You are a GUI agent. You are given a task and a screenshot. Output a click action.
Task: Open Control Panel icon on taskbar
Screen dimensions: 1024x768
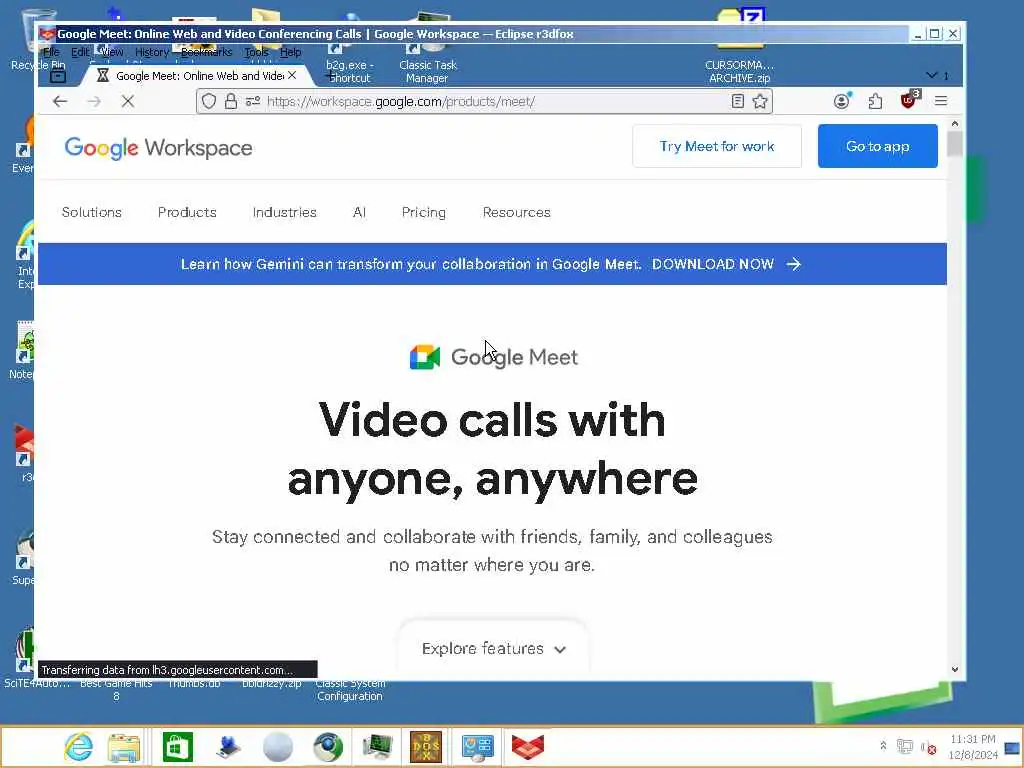[477, 747]
